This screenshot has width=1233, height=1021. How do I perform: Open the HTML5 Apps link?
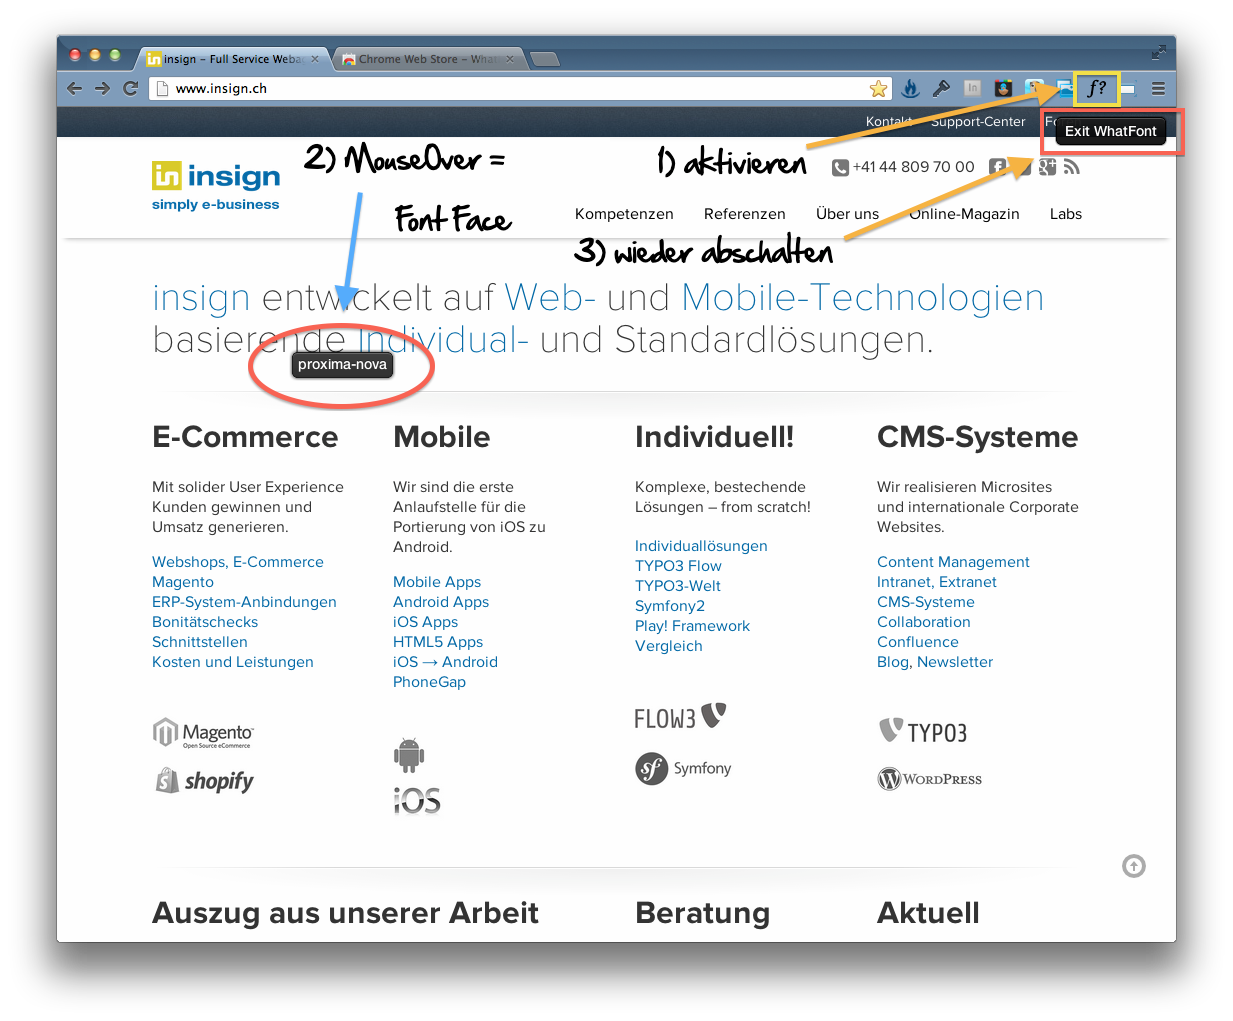[x=438, y=642]
